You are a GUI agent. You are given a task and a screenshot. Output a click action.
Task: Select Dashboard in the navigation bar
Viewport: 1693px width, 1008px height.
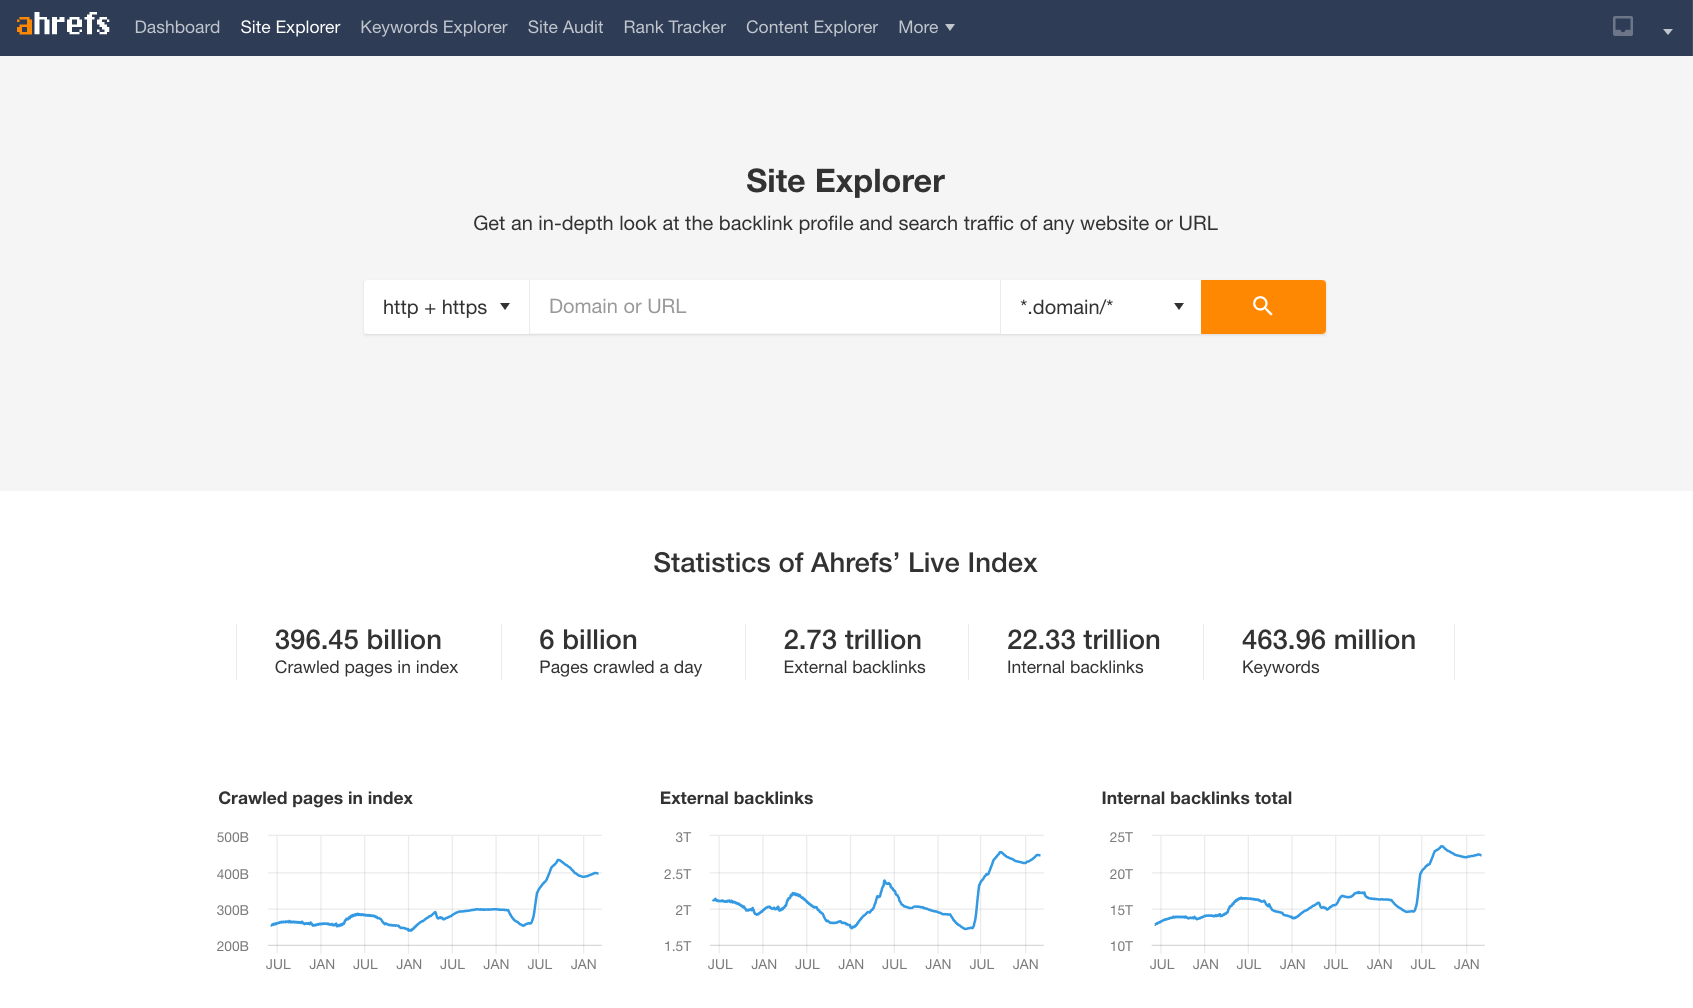177,27
